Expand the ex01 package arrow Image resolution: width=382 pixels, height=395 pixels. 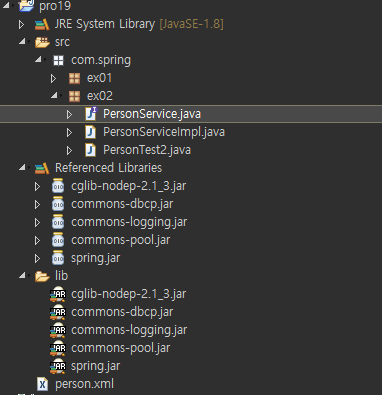pyautogui.click(x=53, y=78)
